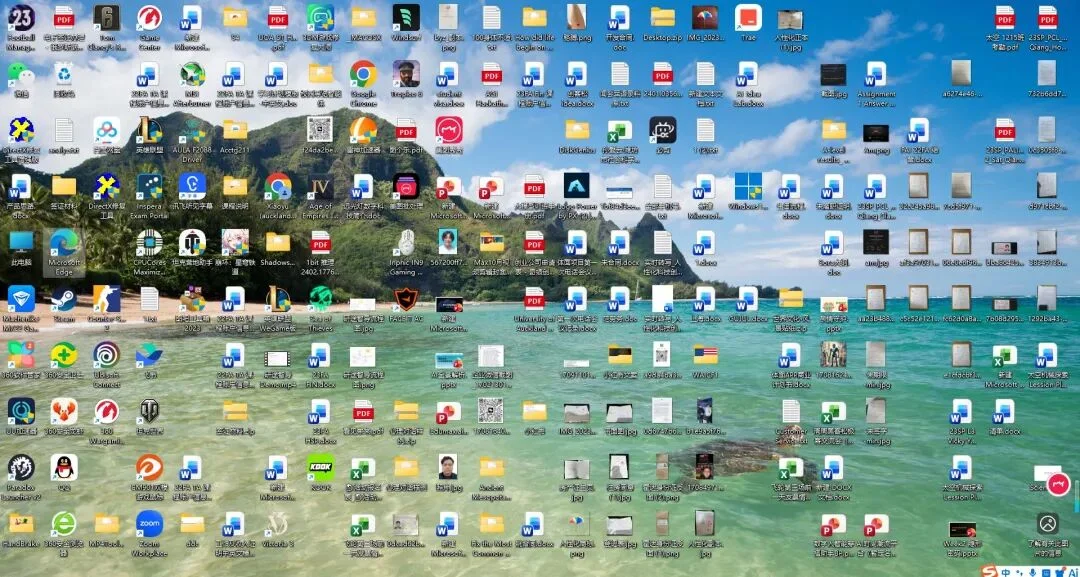Launch Steam from the desktop
This screenshot has height=577, width=1080.
tap(64, 300)
